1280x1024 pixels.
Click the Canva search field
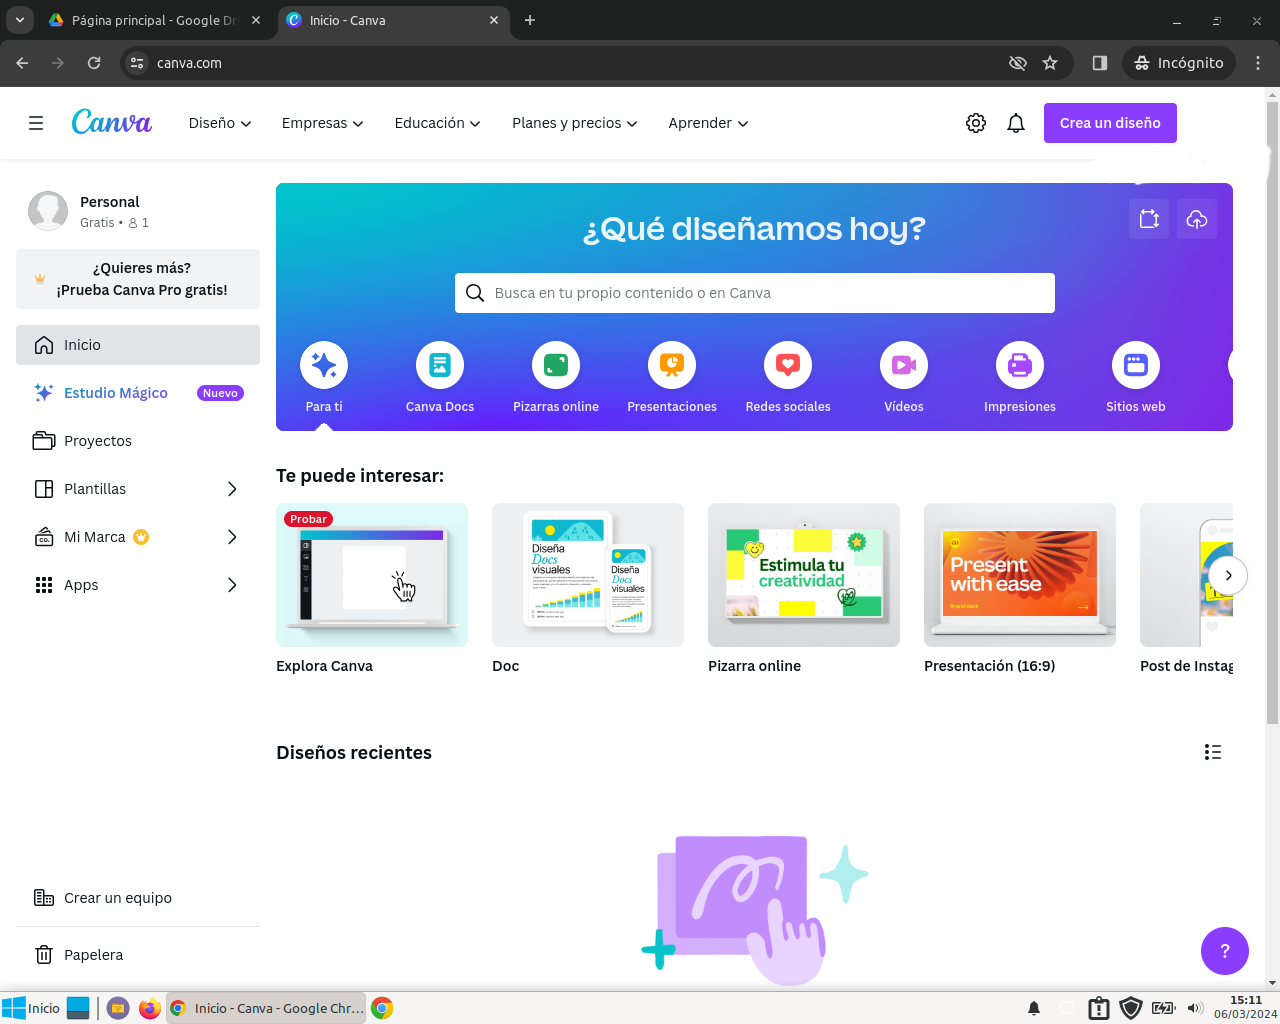tap(755, 293)
